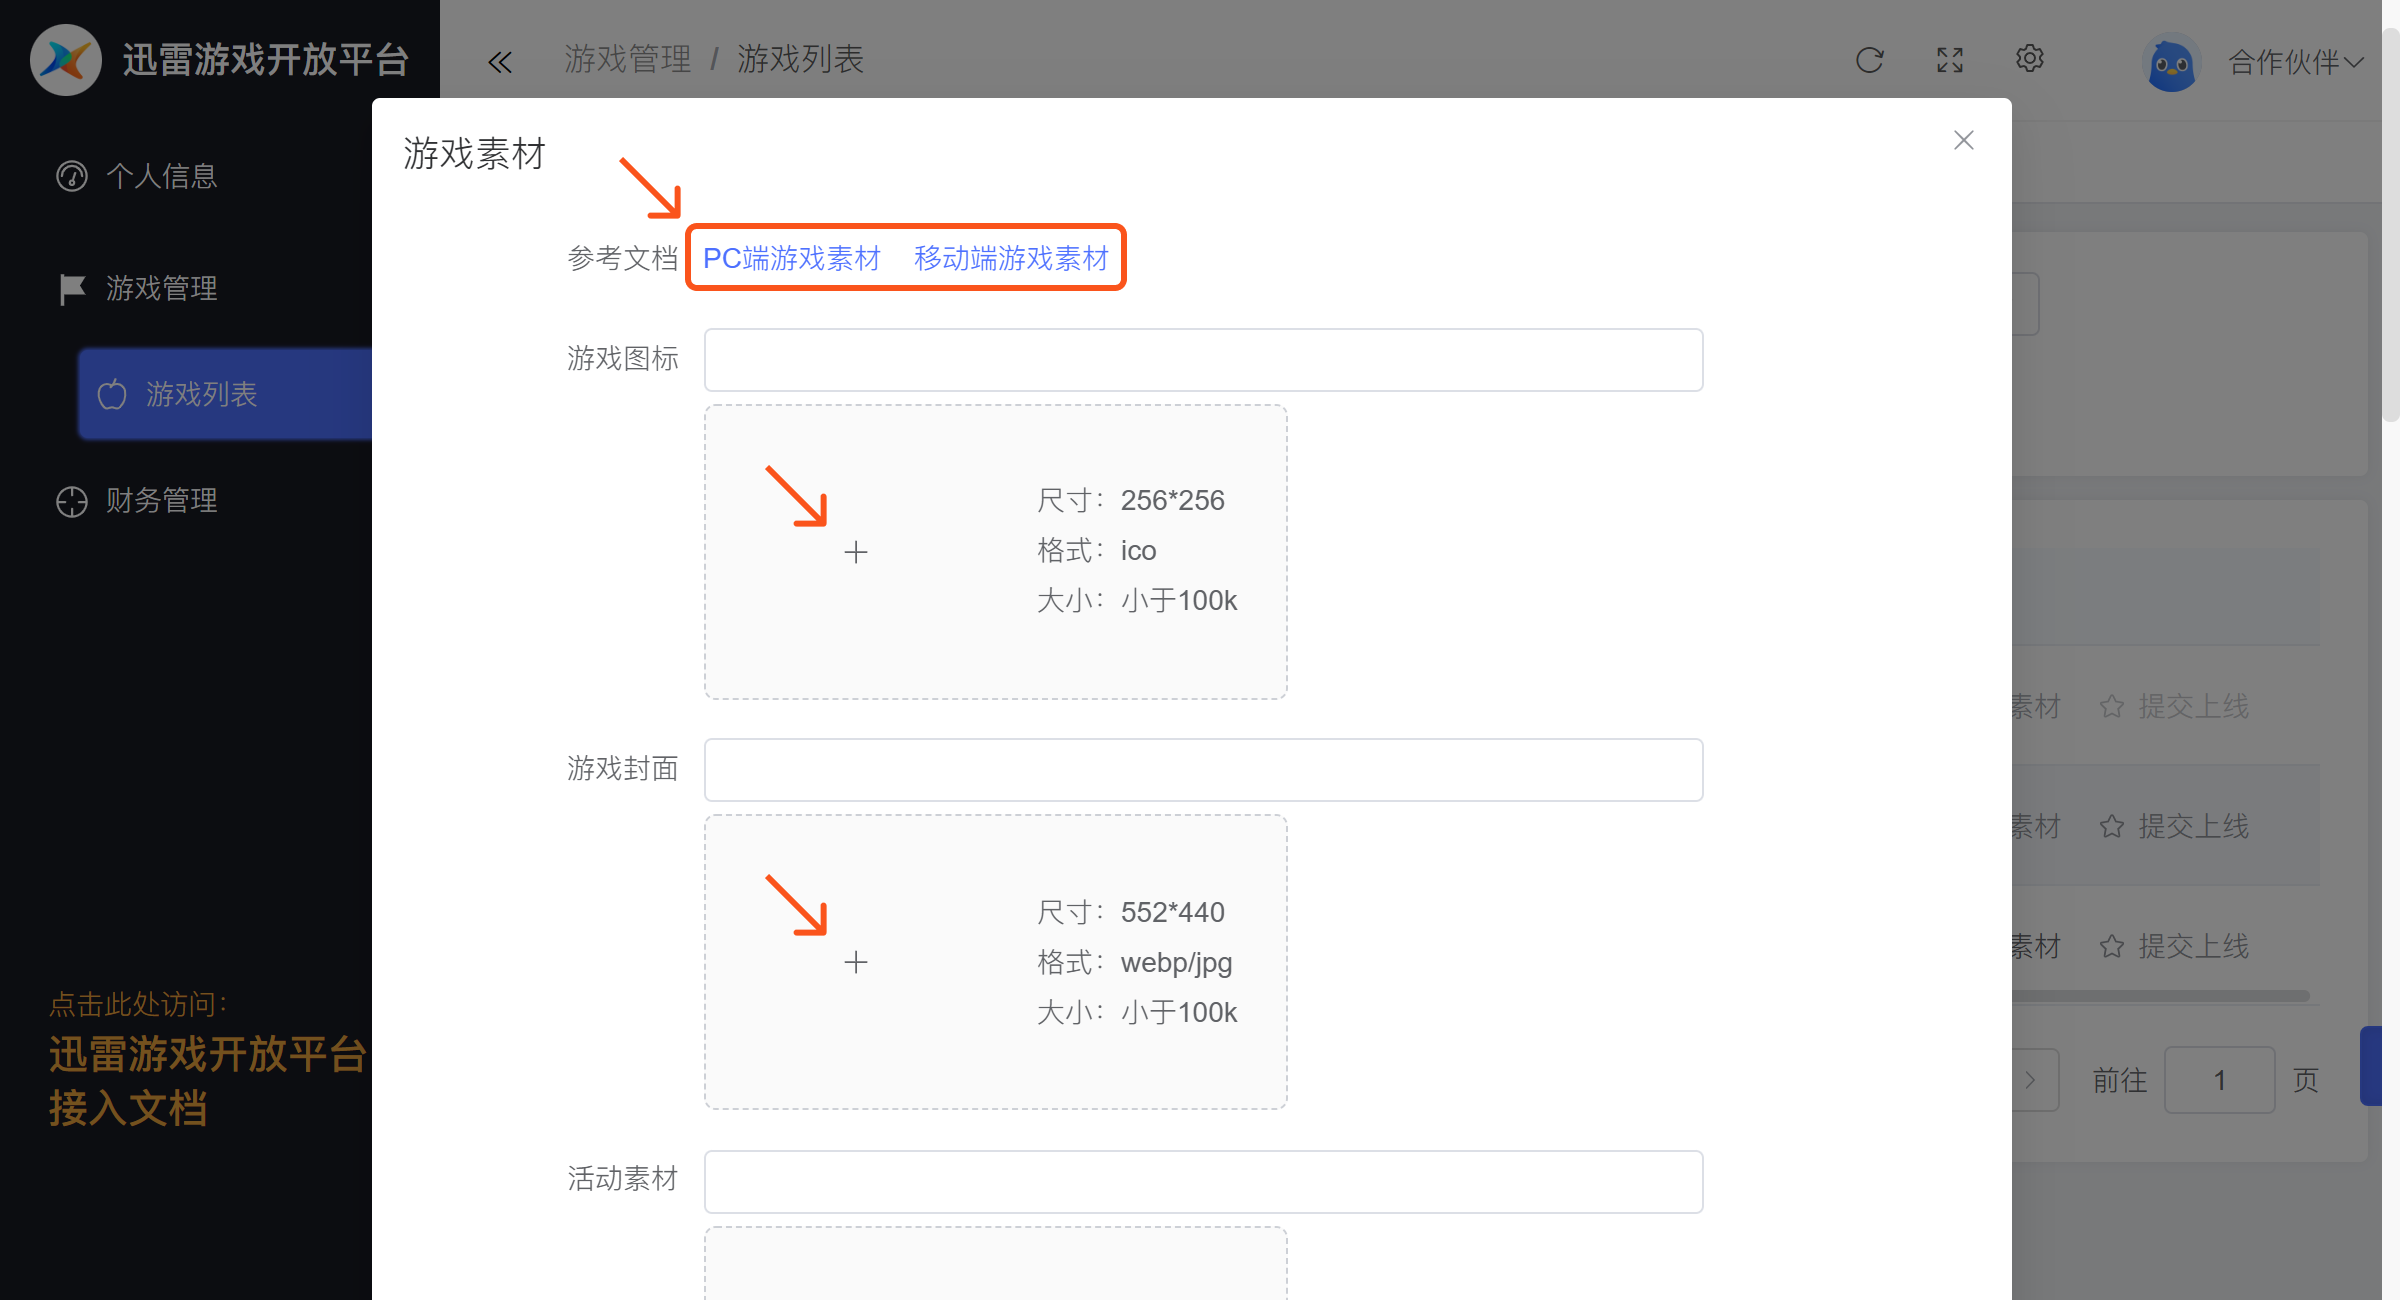This screenshot has width=2400, height=1300.
Task: Upload a game cover via plus box
Action: coord(996,962)
